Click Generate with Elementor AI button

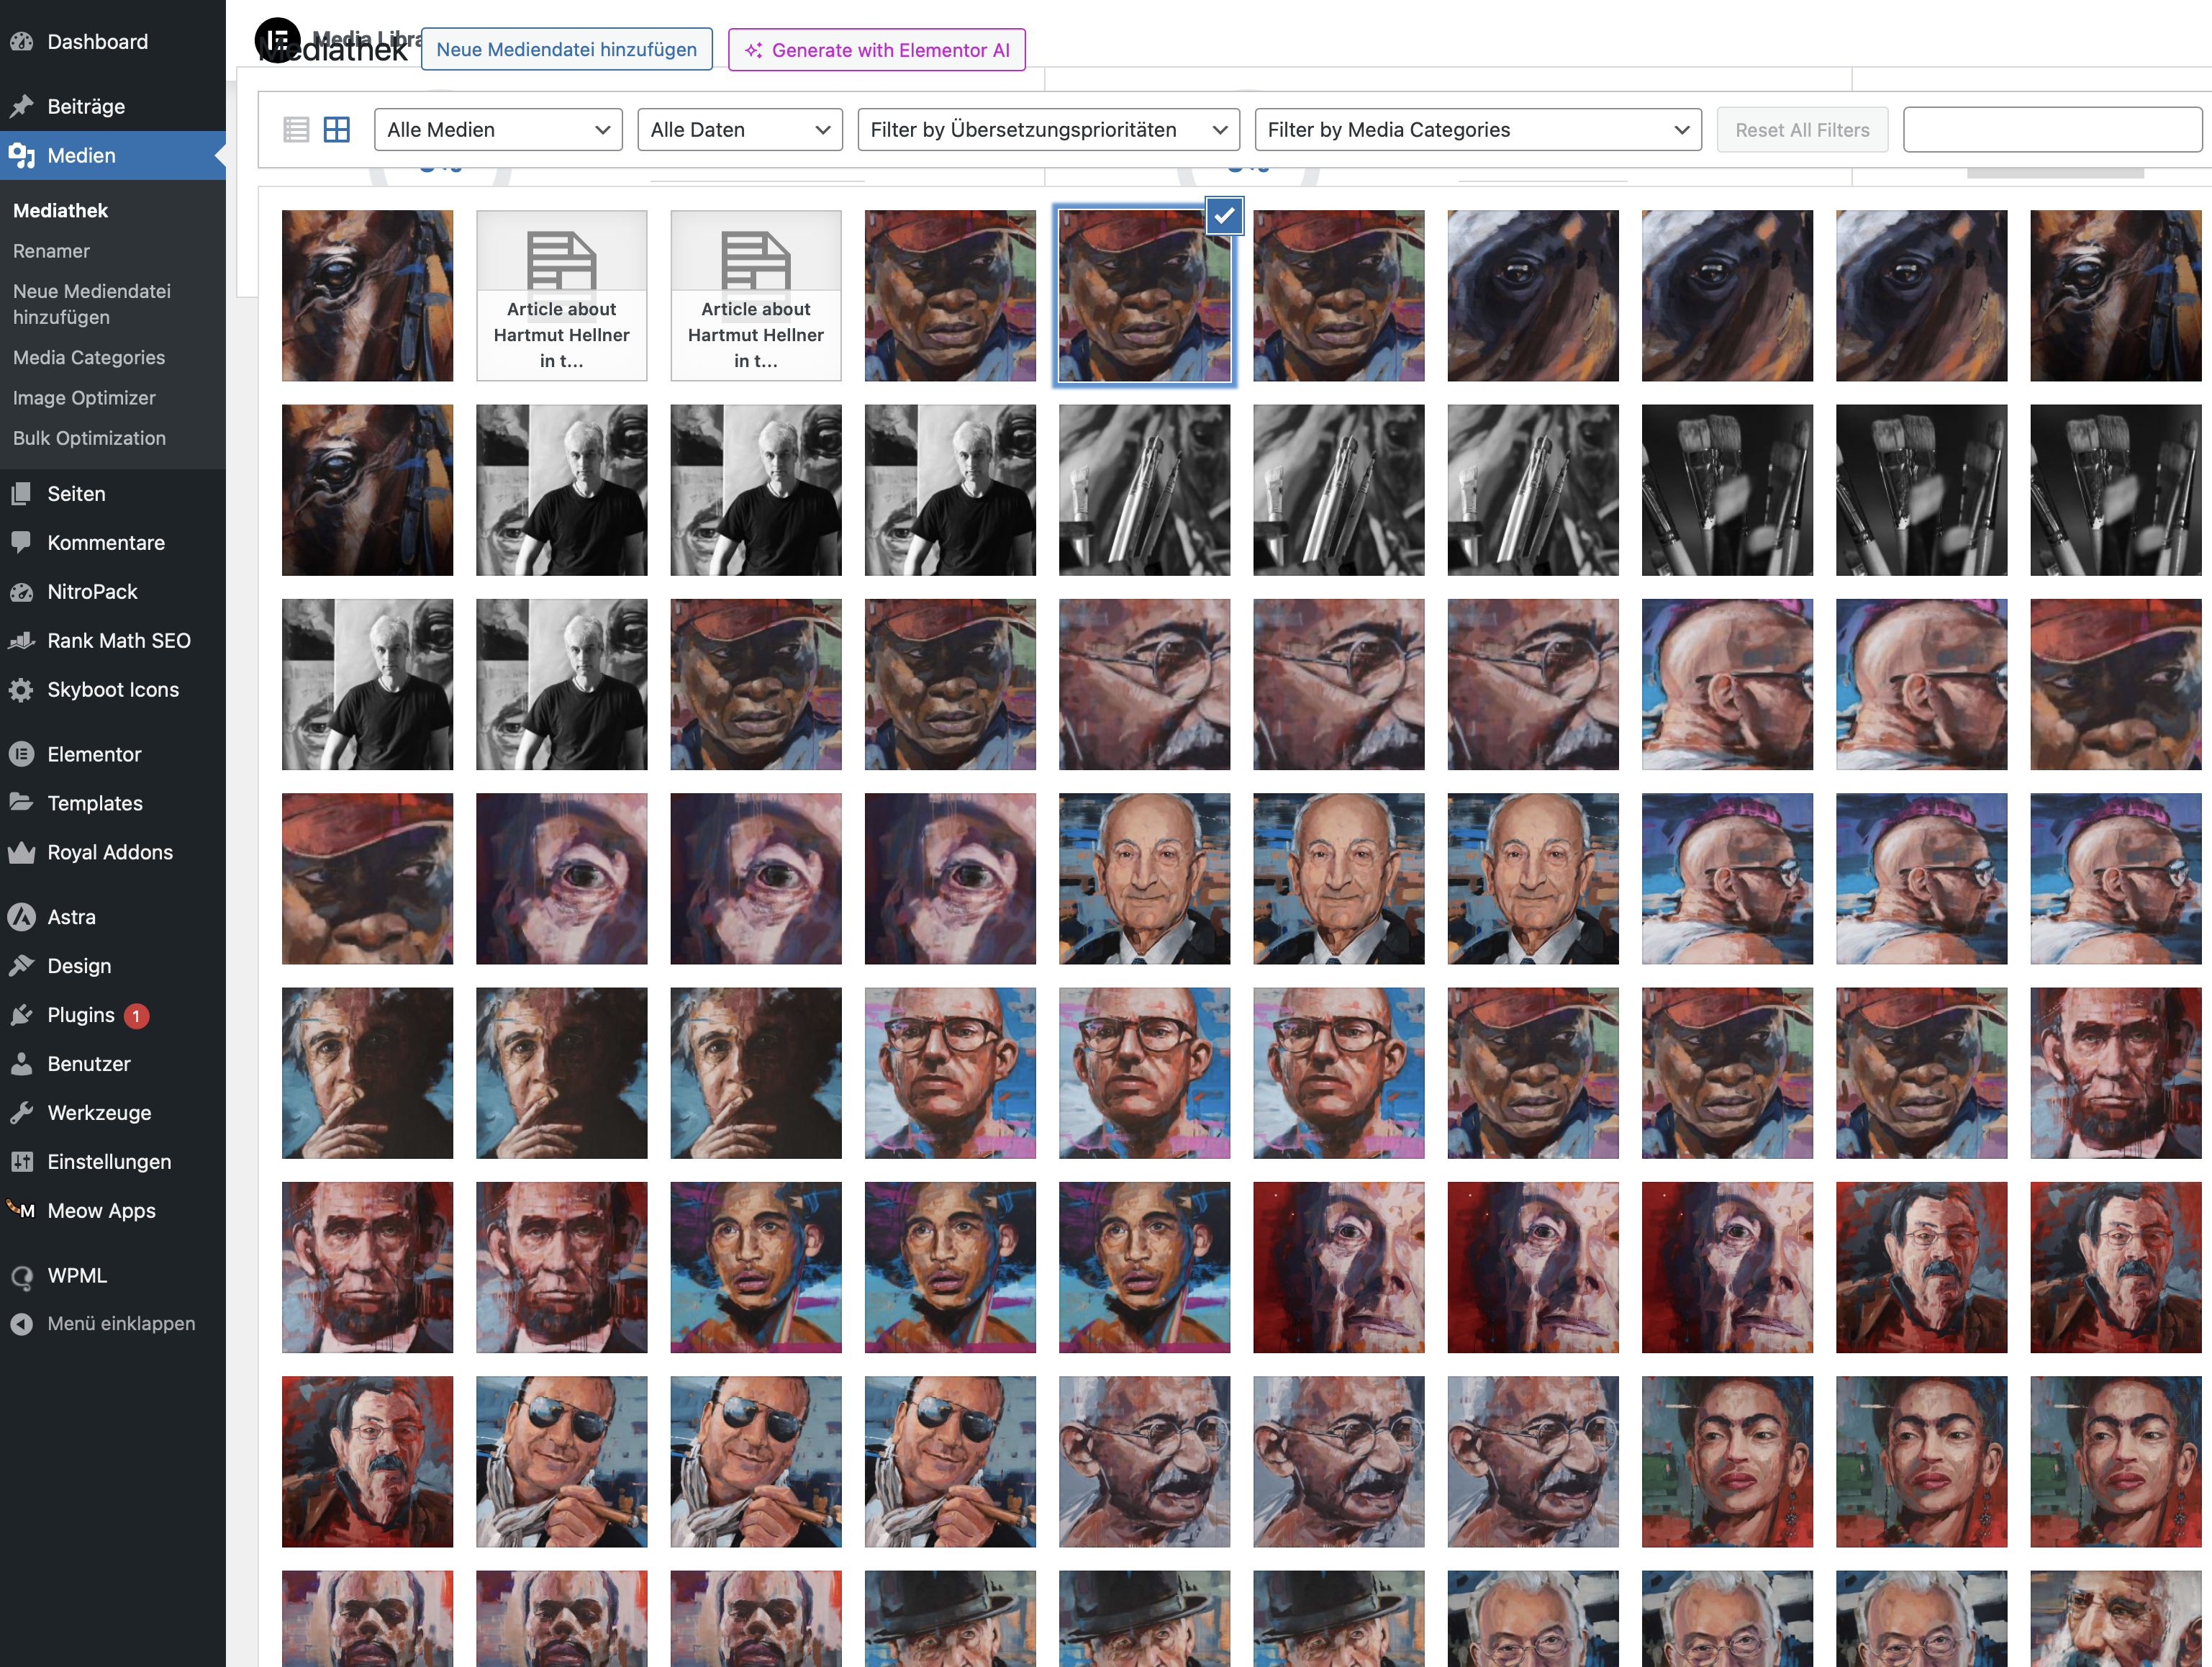(x=876, y=50)
